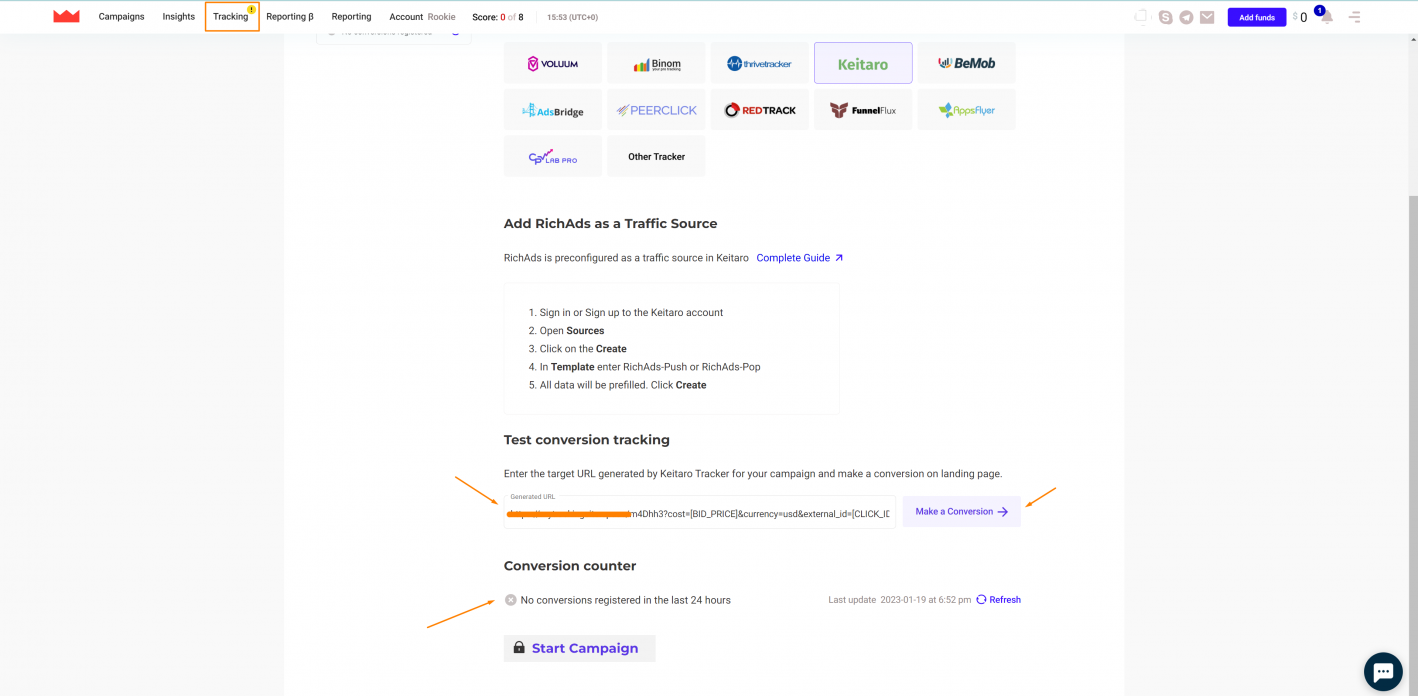Select the AppsFlyer tracker tile

(966, 110)
